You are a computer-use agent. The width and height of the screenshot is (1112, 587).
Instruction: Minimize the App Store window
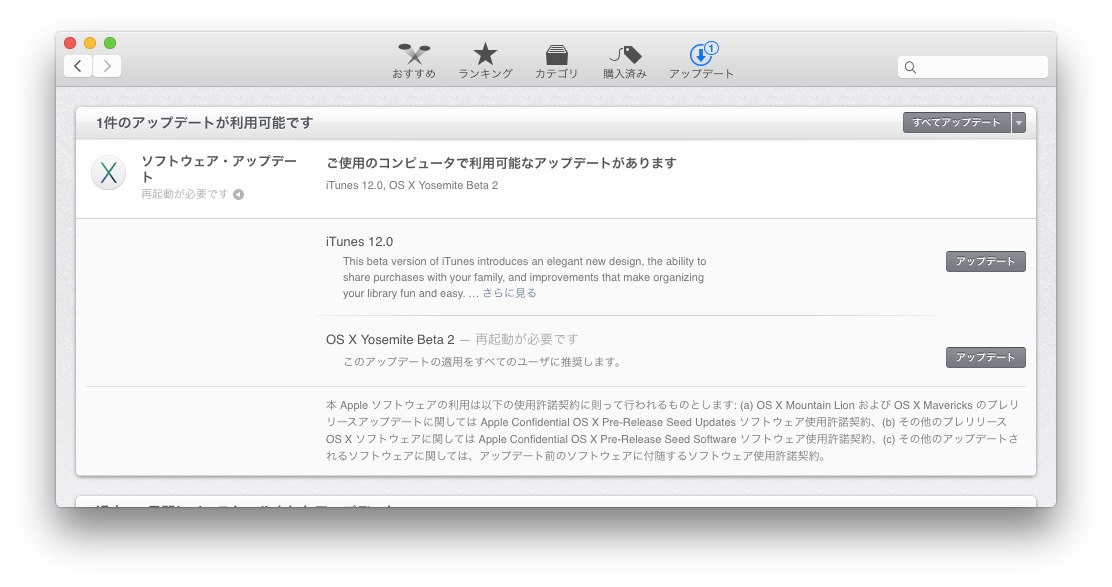(x=90, y=43)
